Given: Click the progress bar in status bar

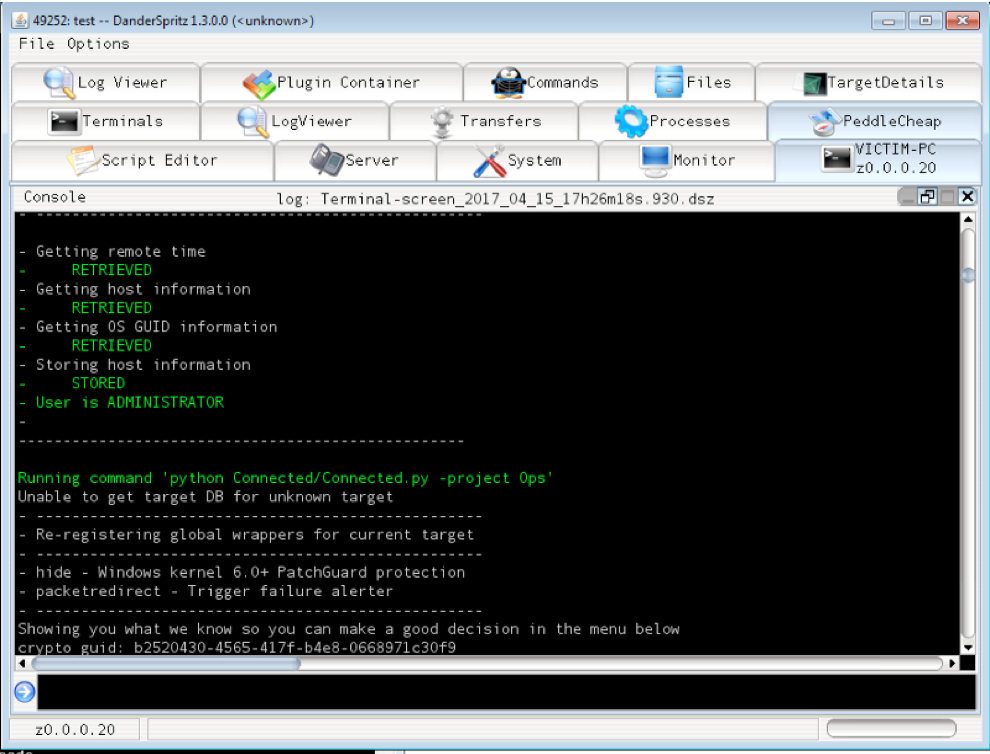Looking at the screenshot, I should point(891,729).
